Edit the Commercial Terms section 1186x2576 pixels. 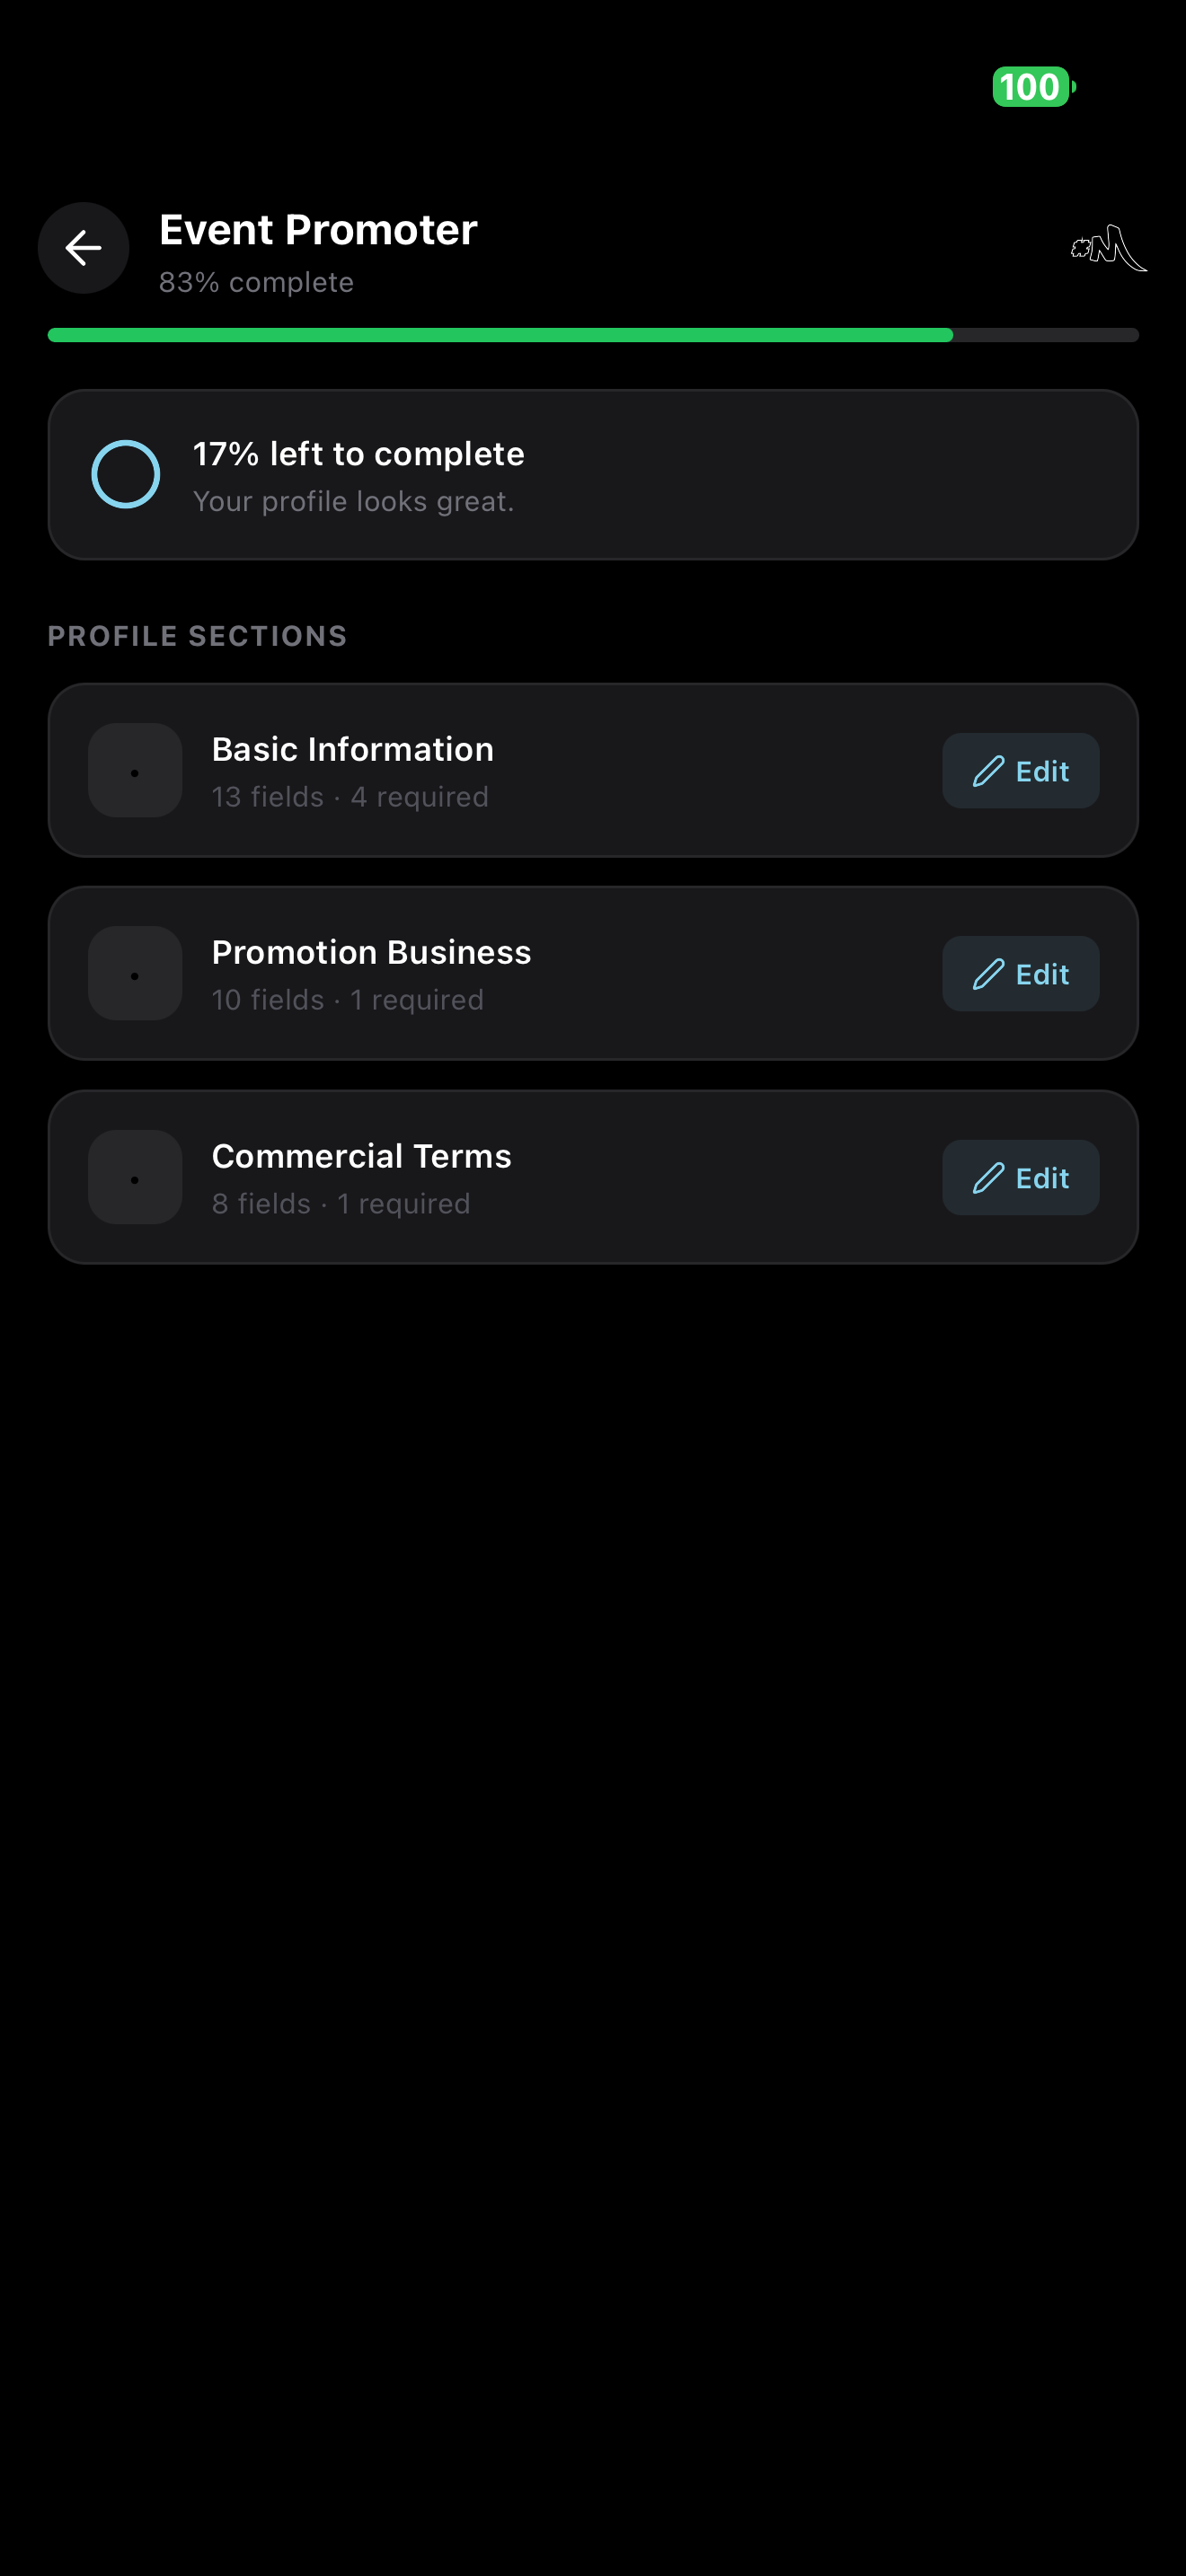pos(1020,1178)
